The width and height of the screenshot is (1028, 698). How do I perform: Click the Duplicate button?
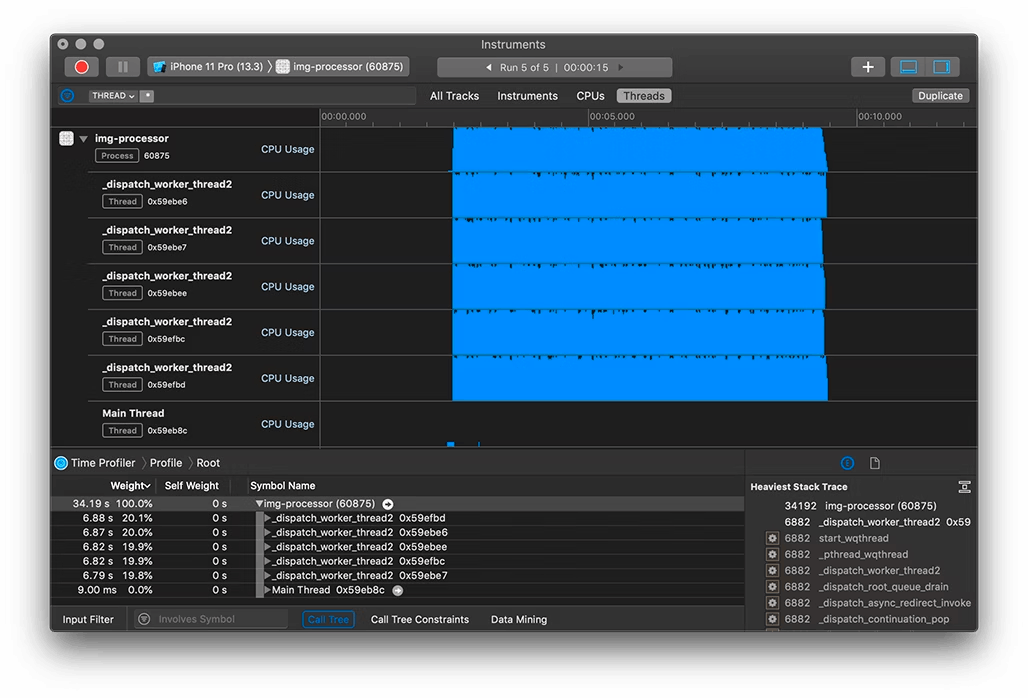[940, 96]
